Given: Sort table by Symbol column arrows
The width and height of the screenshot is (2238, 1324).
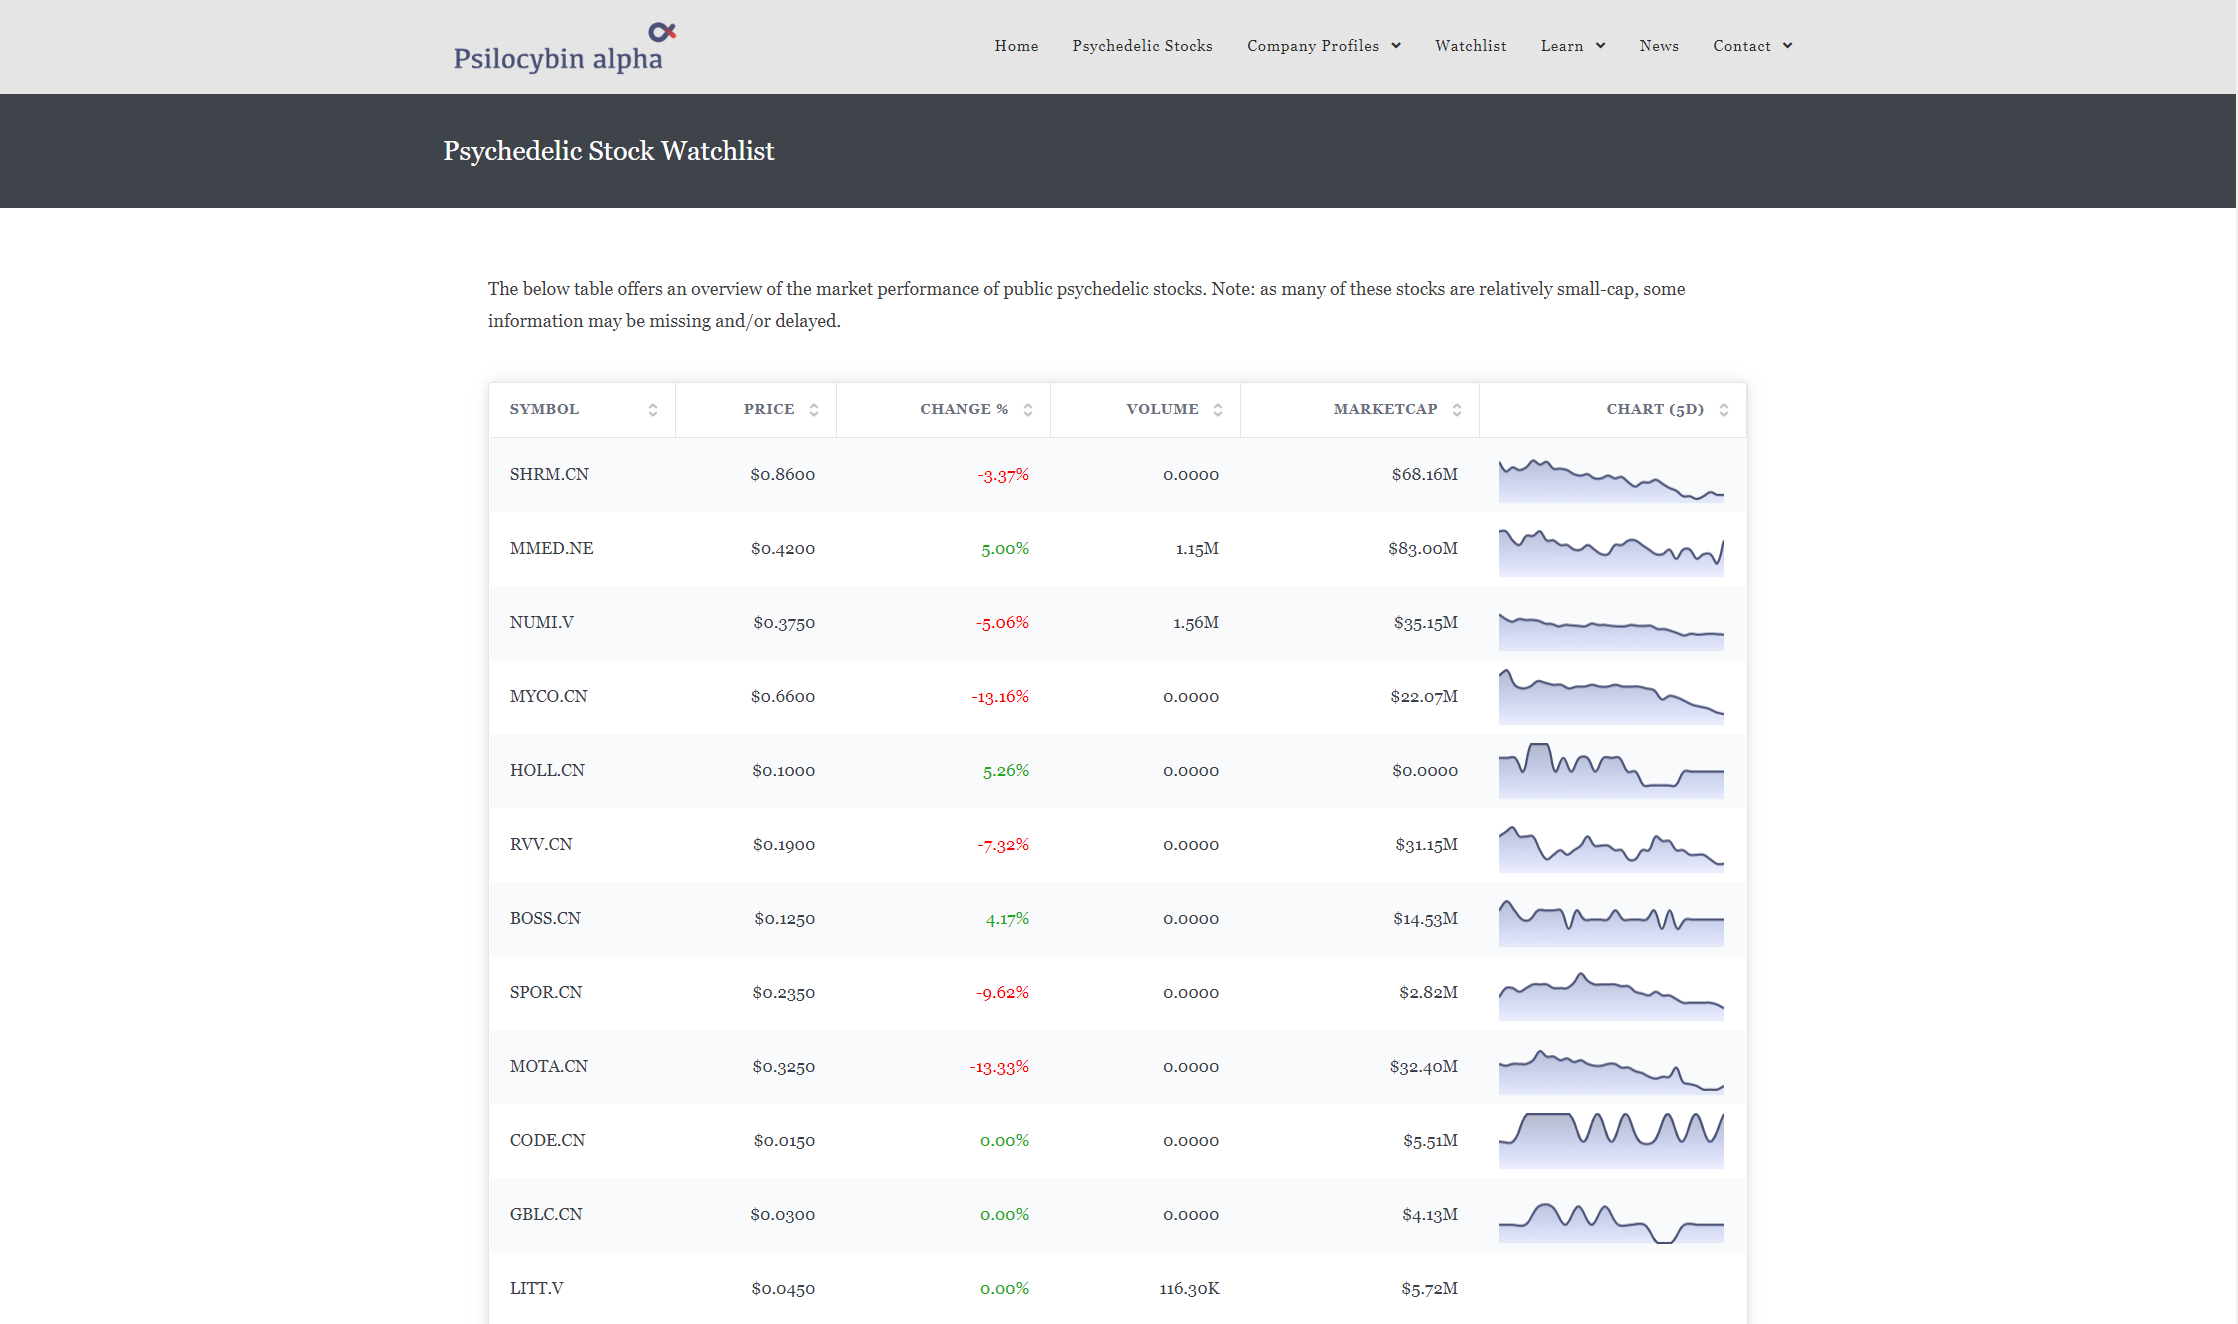Looking at the screenshot, I should click(x=653, y=410).
